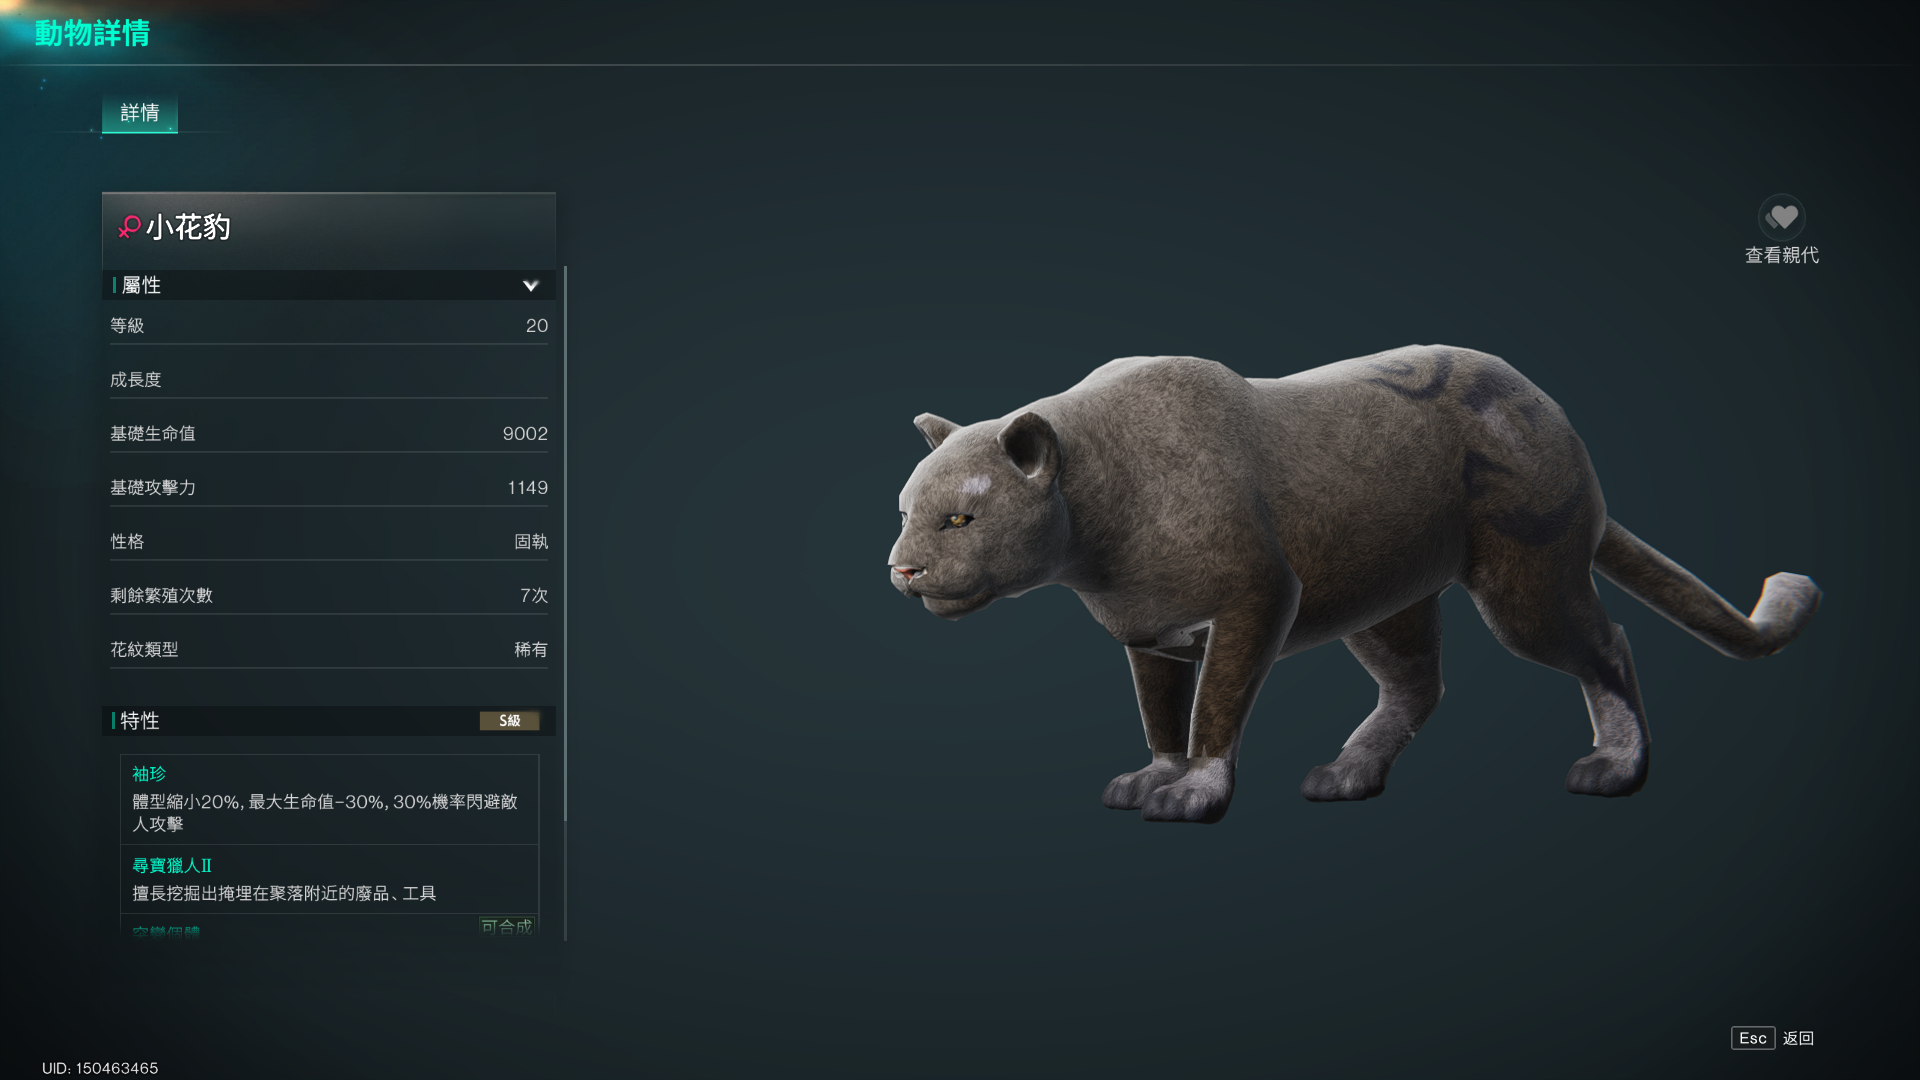Open the 詳情 tab
This screenshot has width=1920, height=1080.
point(140,113)
